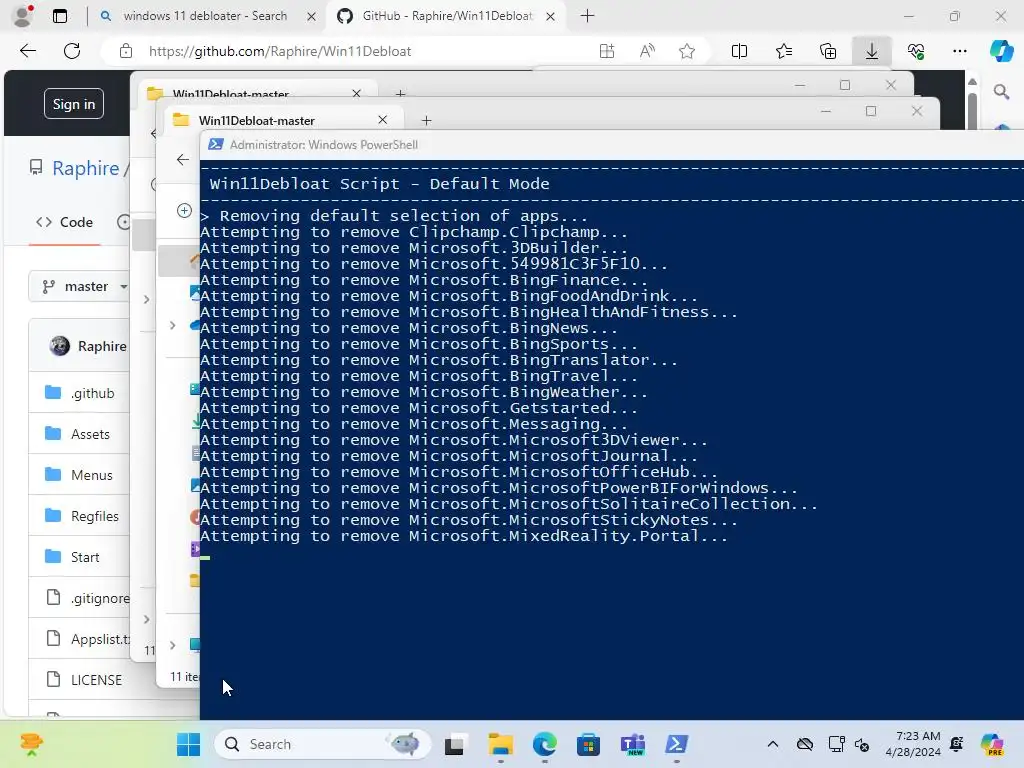Viewport: 1024px width, 768px height.
Task: Open notifications bell in tray
Action: tap(957, 744)
